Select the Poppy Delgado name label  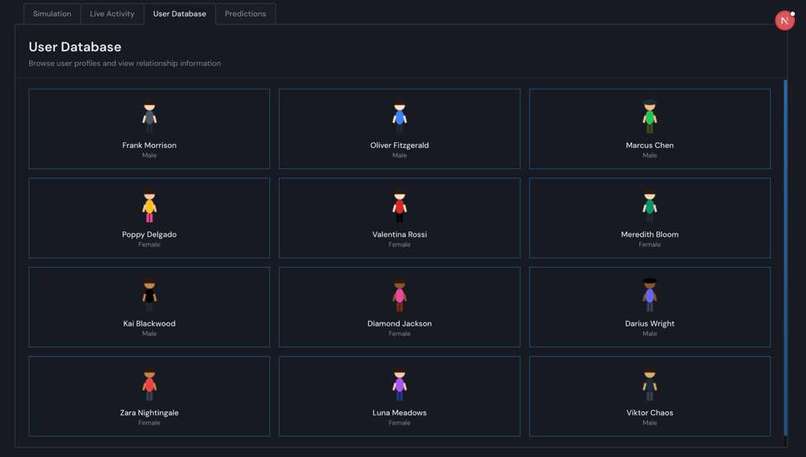coord(150,234)
